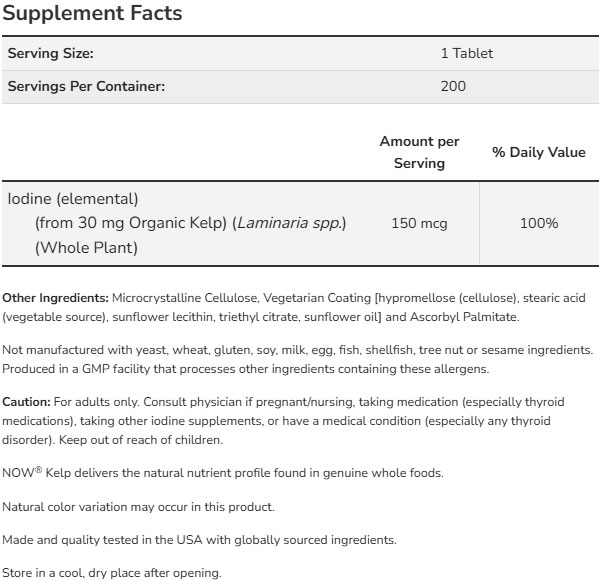Click the Supplement Facts heading
601x581 pixels.
click(x=91, y=15)
